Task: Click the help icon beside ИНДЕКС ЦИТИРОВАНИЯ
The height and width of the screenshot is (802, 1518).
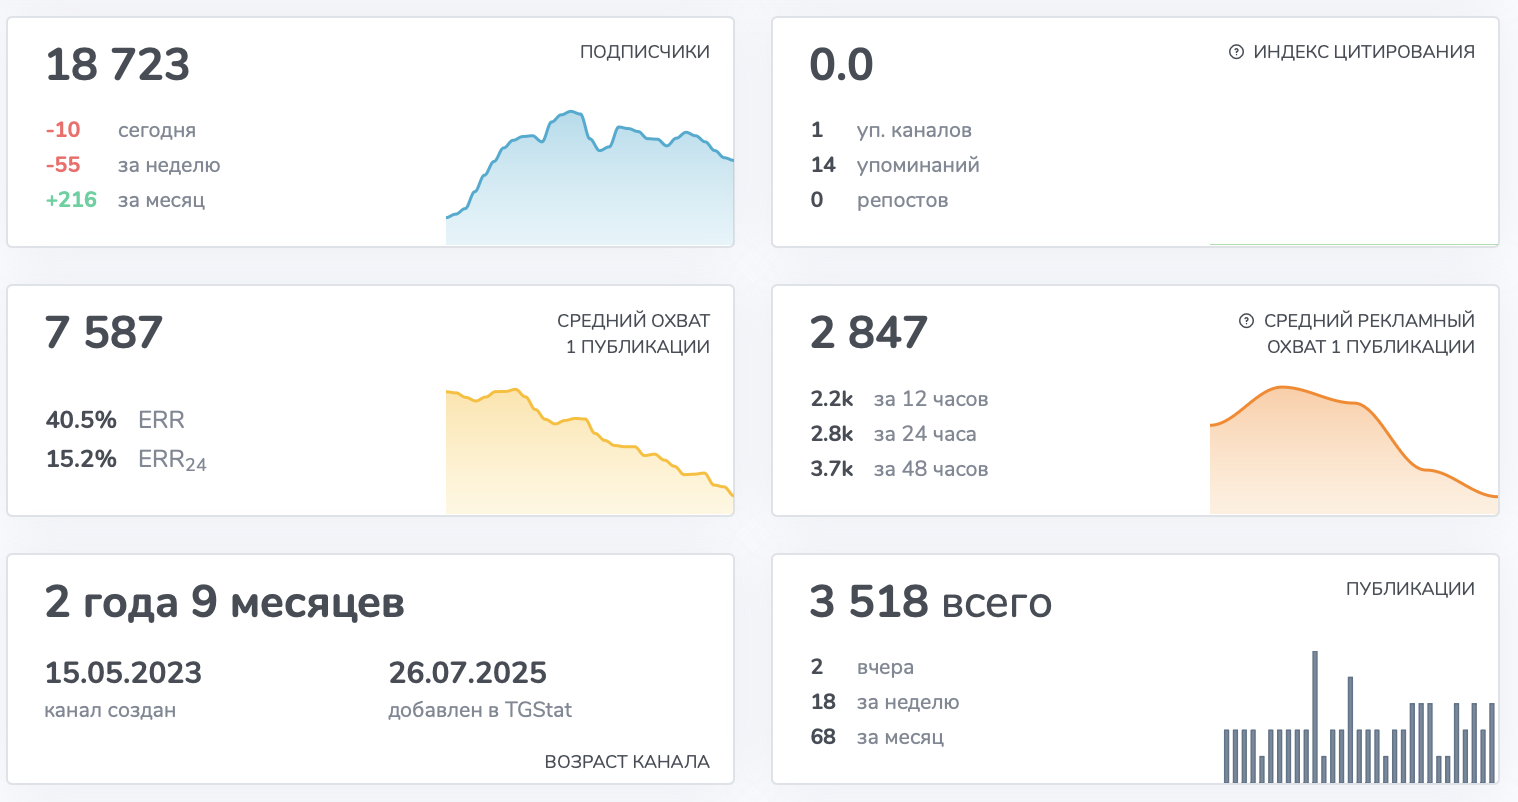Action: click(1236, 52)
